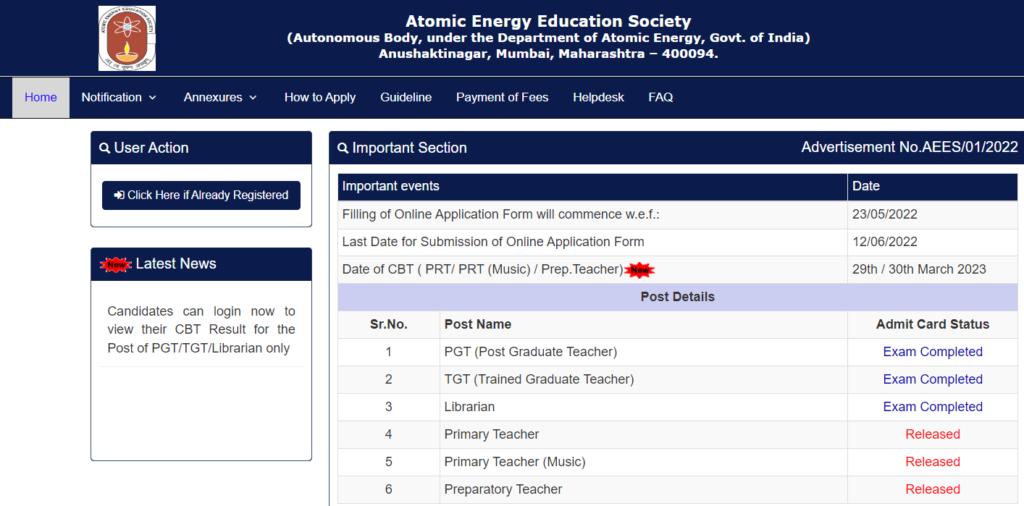Open the Helpdesk page

[x=598, y=97]
